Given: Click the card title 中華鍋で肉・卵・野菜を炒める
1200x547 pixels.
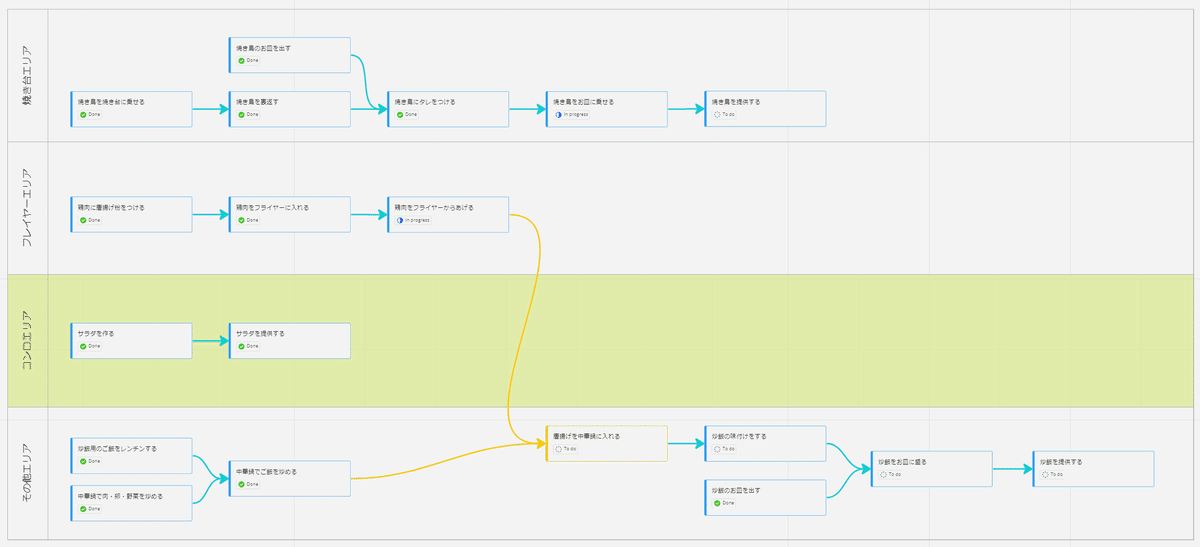Looking at the screenshot, I should point(120,495).
